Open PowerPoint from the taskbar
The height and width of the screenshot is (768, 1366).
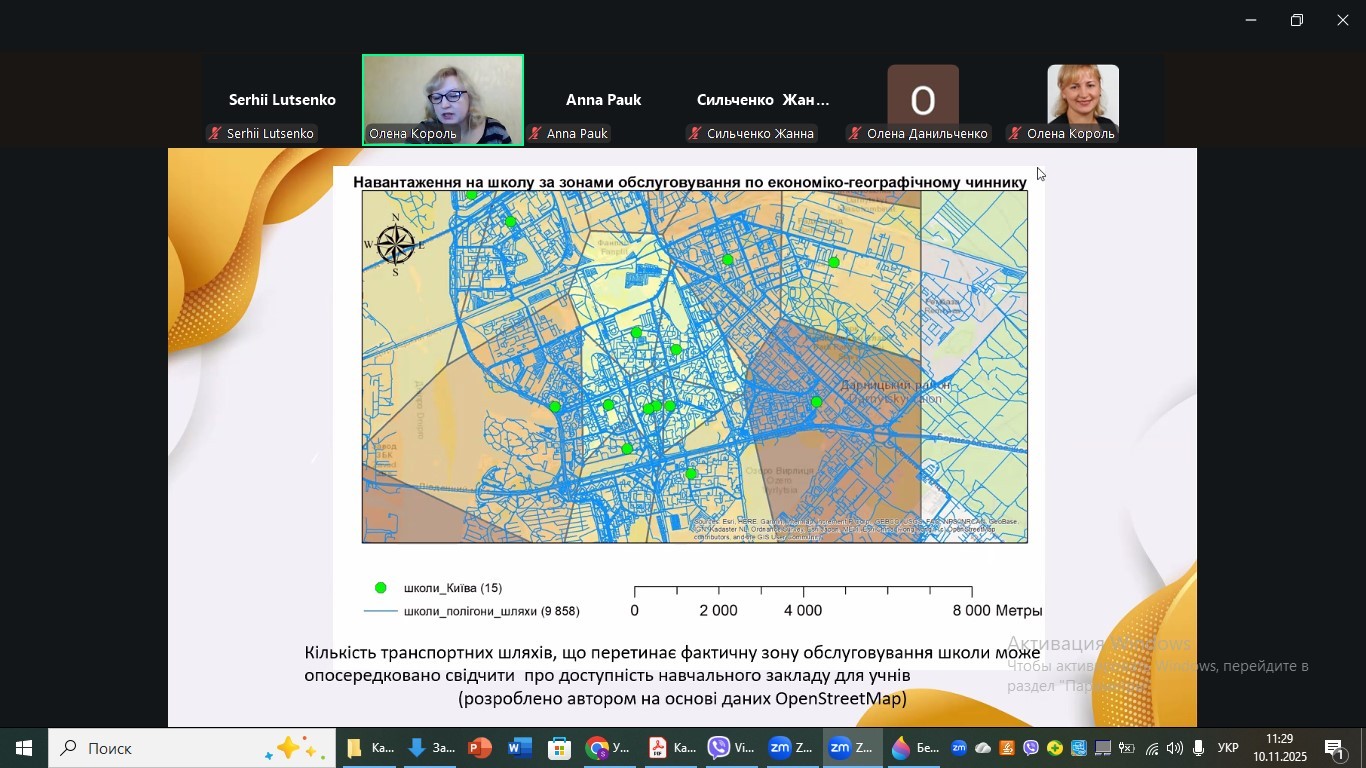[480, 748]
